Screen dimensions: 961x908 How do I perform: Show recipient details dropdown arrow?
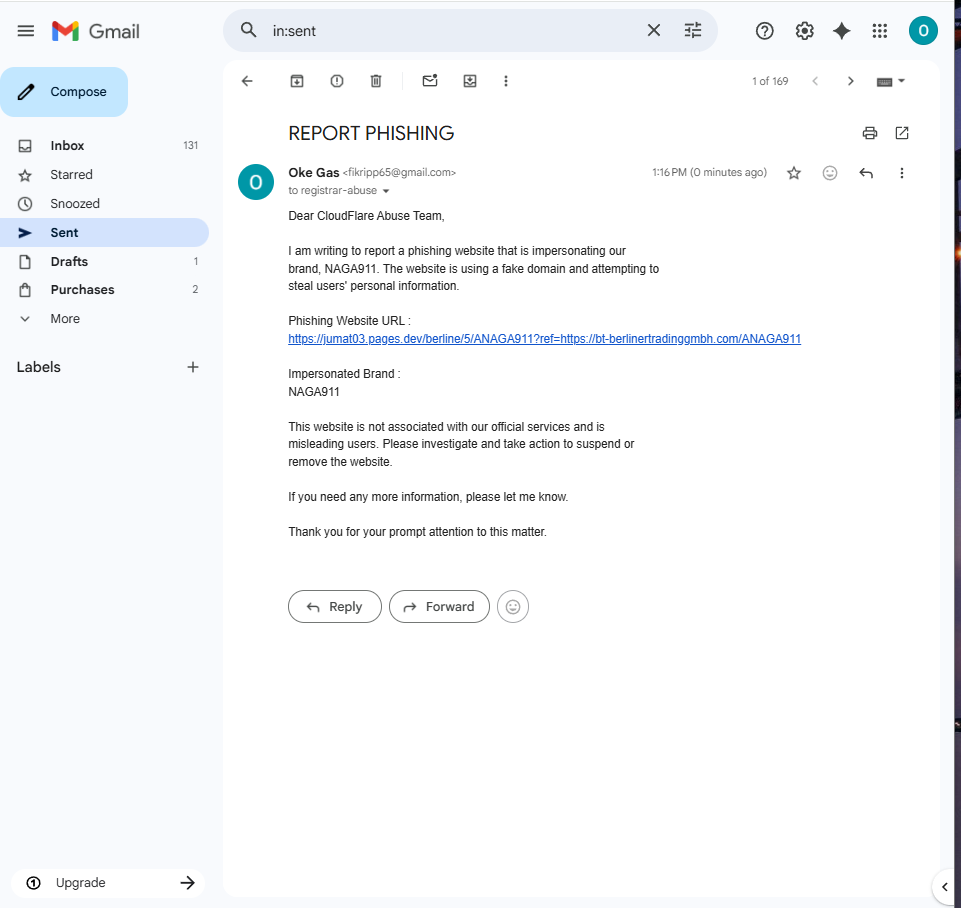[386, 191]
